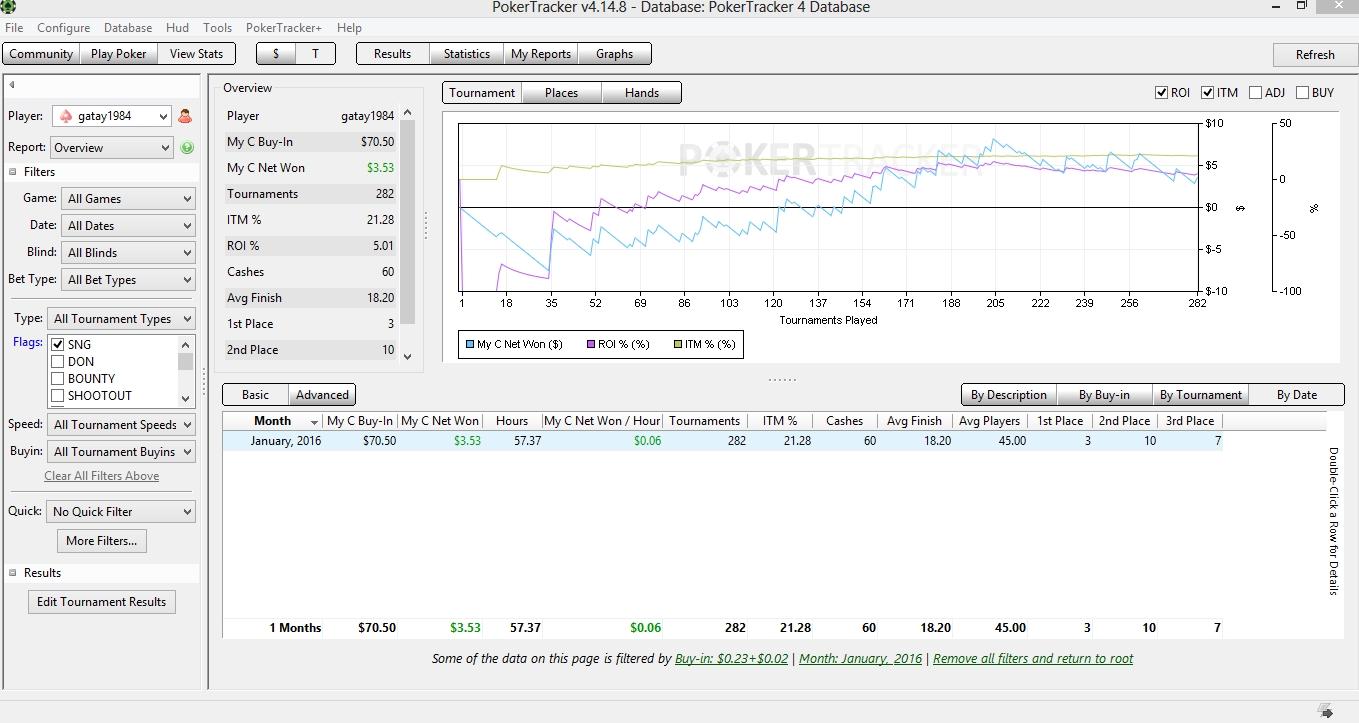Click Remove all filters and return to root
This screenshot has height=723, width=1359.
point(1033,659)
